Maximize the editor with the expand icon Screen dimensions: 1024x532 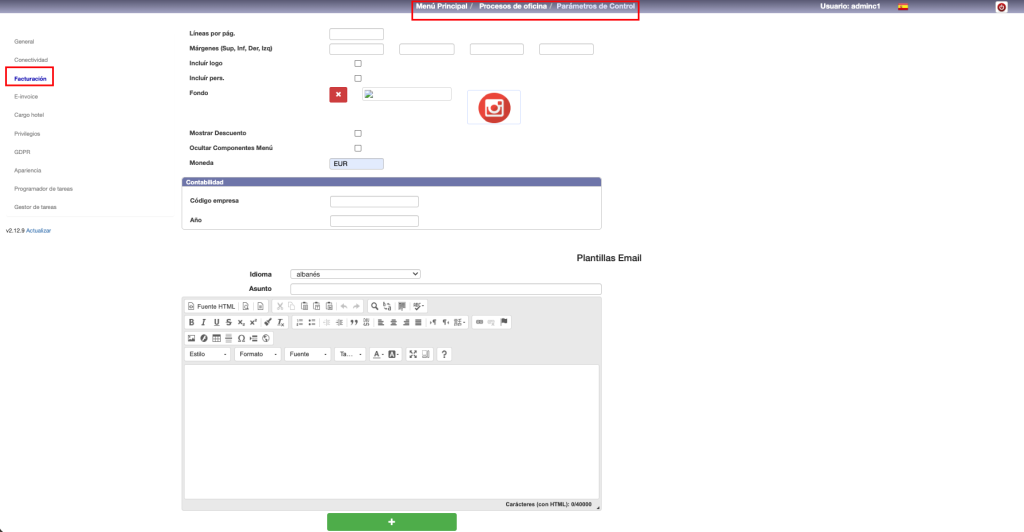(x=413, y=354)
